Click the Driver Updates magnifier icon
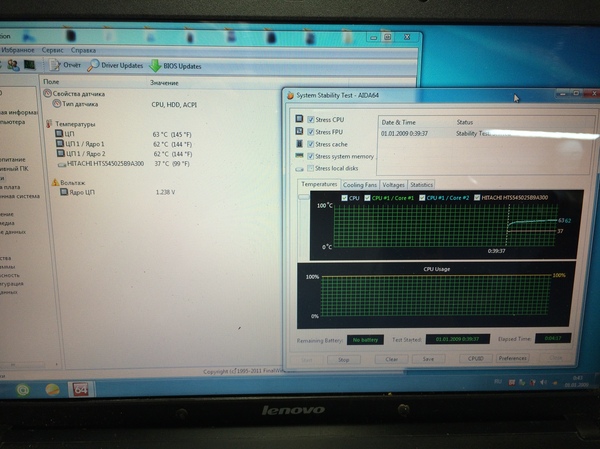 point(93,65)
